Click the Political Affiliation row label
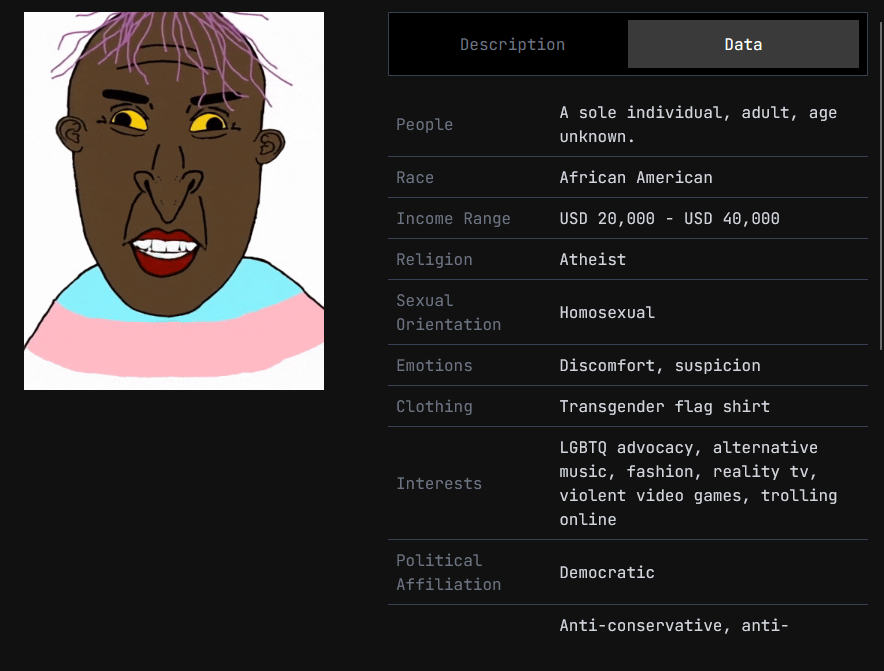The image size is (884, 671). (448, 572)
